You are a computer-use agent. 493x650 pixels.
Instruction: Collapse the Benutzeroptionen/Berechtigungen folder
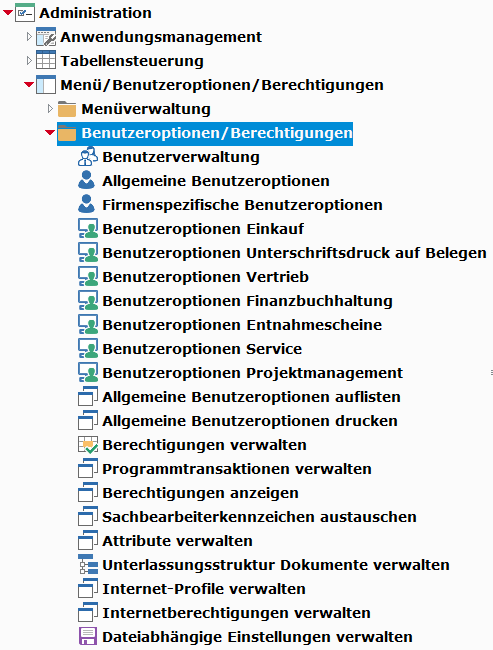click(x=50, y=133)
